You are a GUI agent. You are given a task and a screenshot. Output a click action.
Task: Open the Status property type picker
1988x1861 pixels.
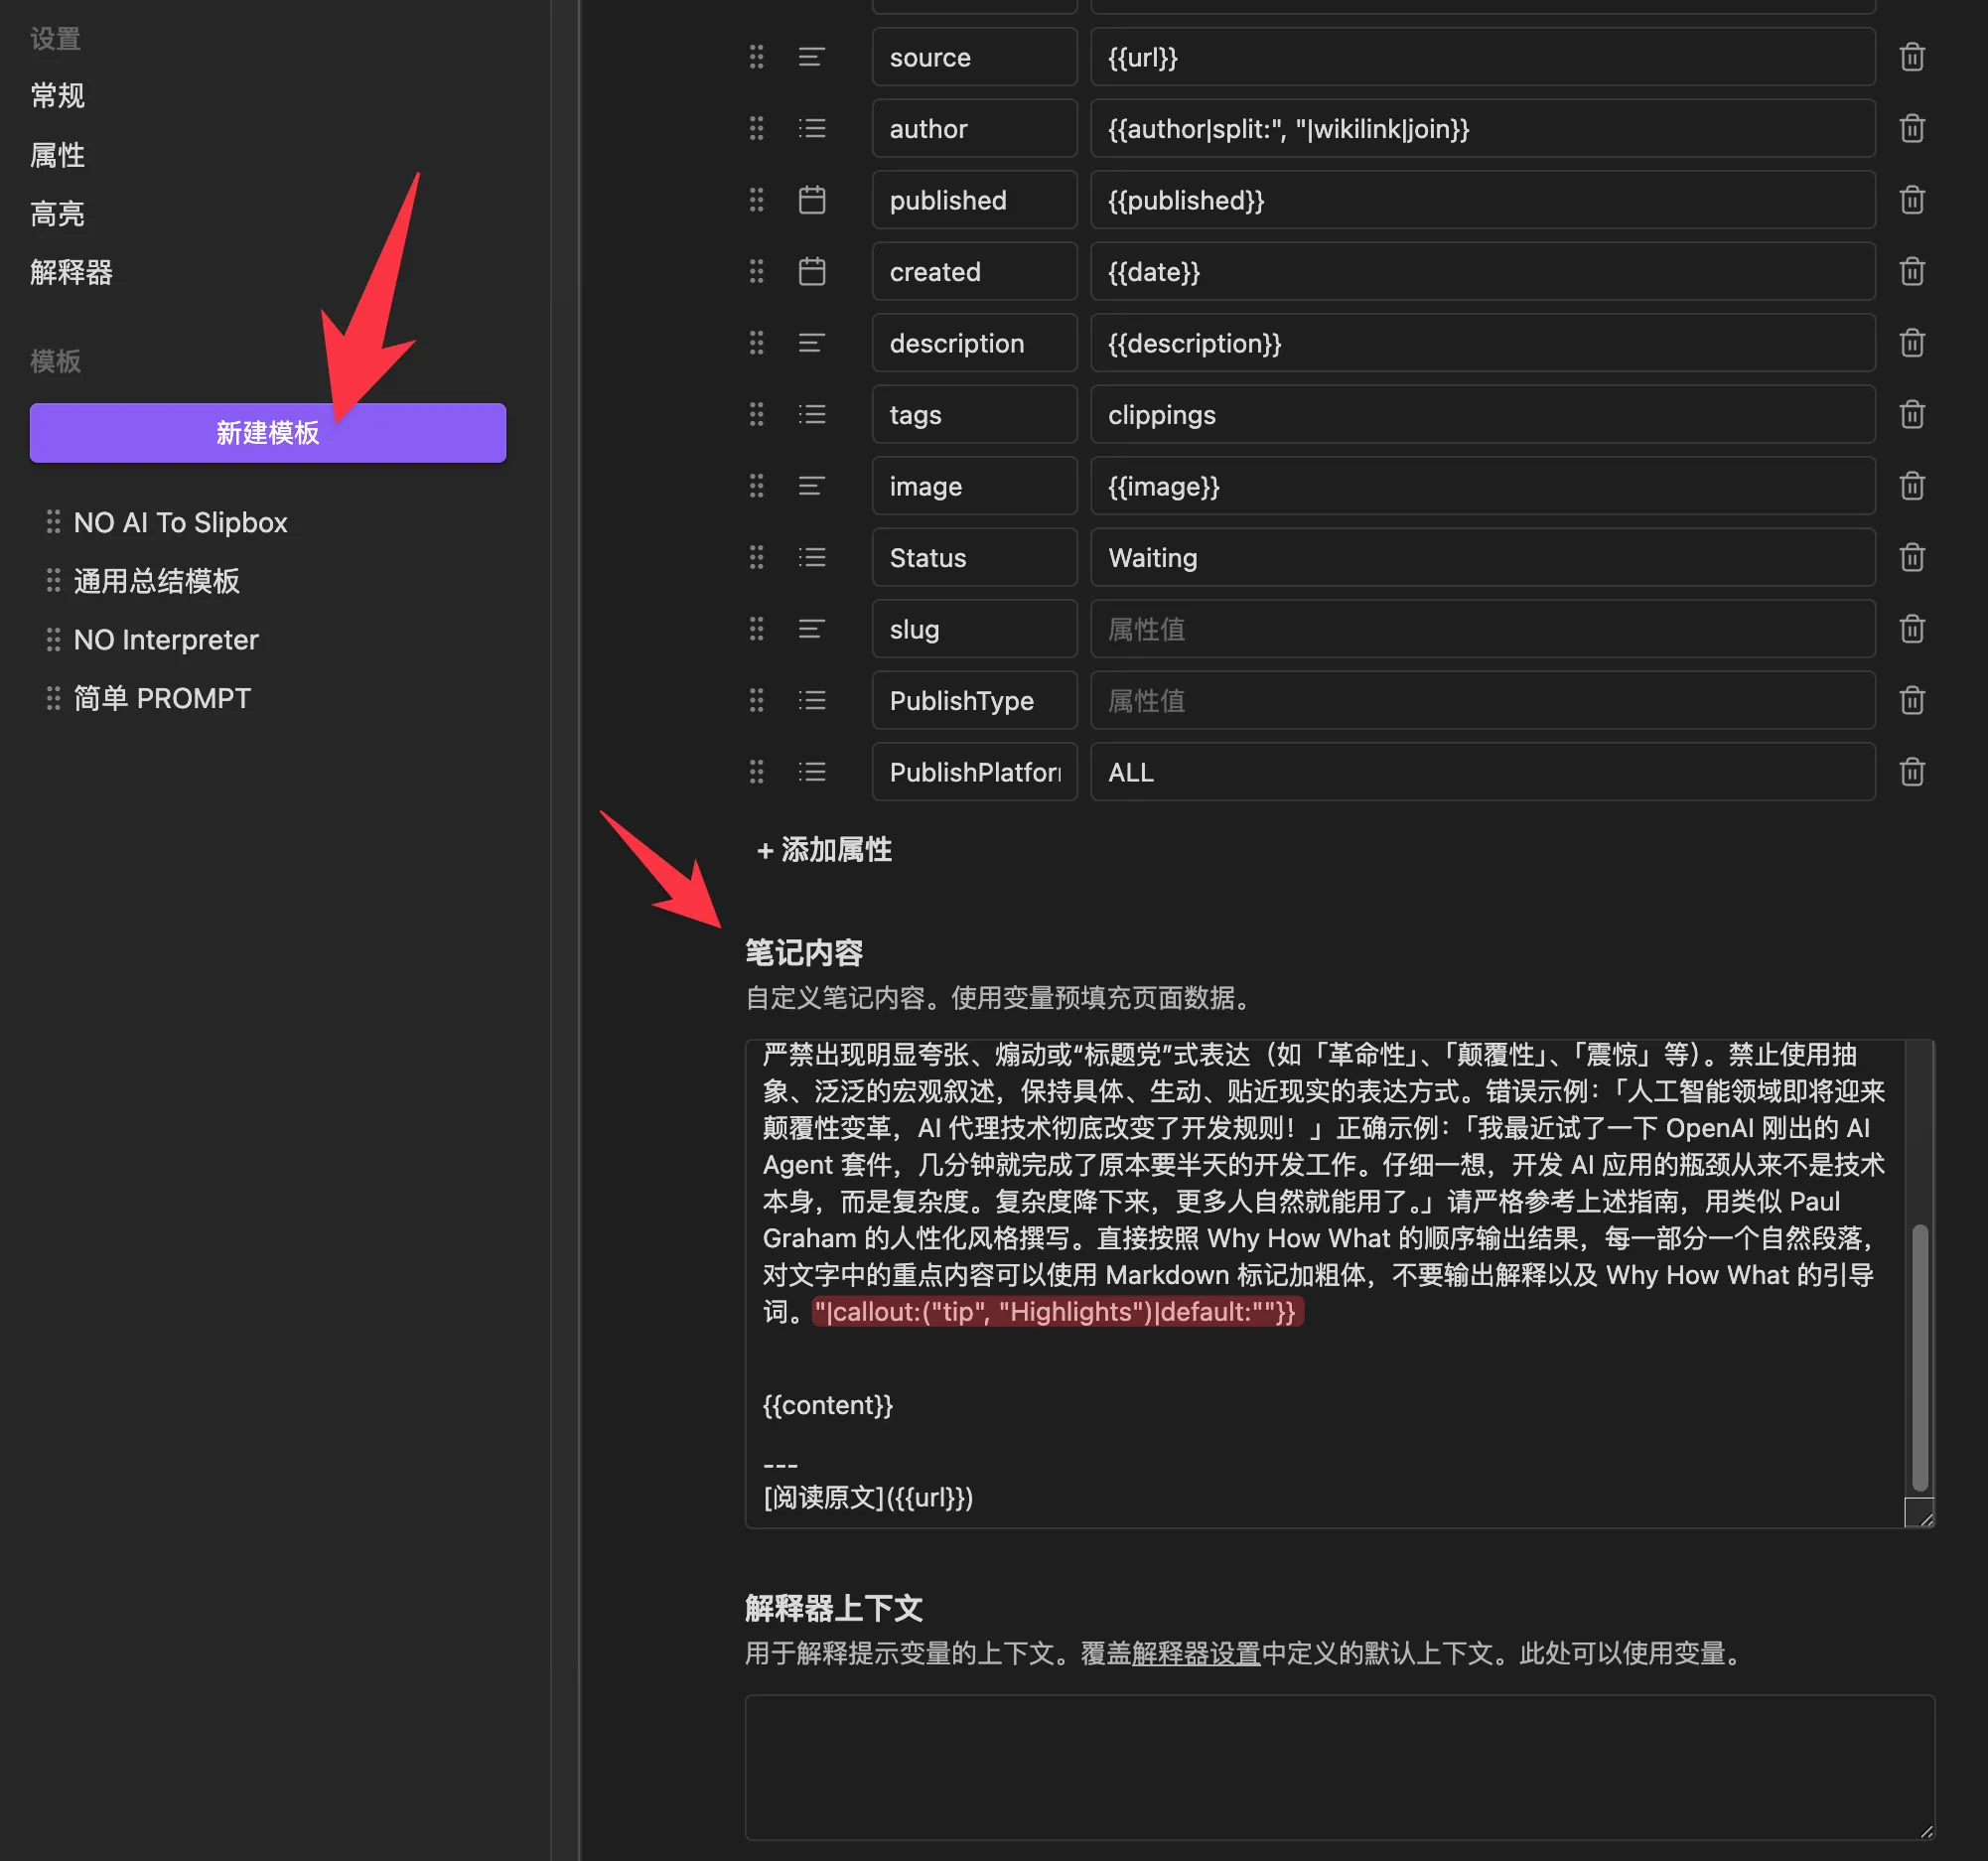coord(811,557)
